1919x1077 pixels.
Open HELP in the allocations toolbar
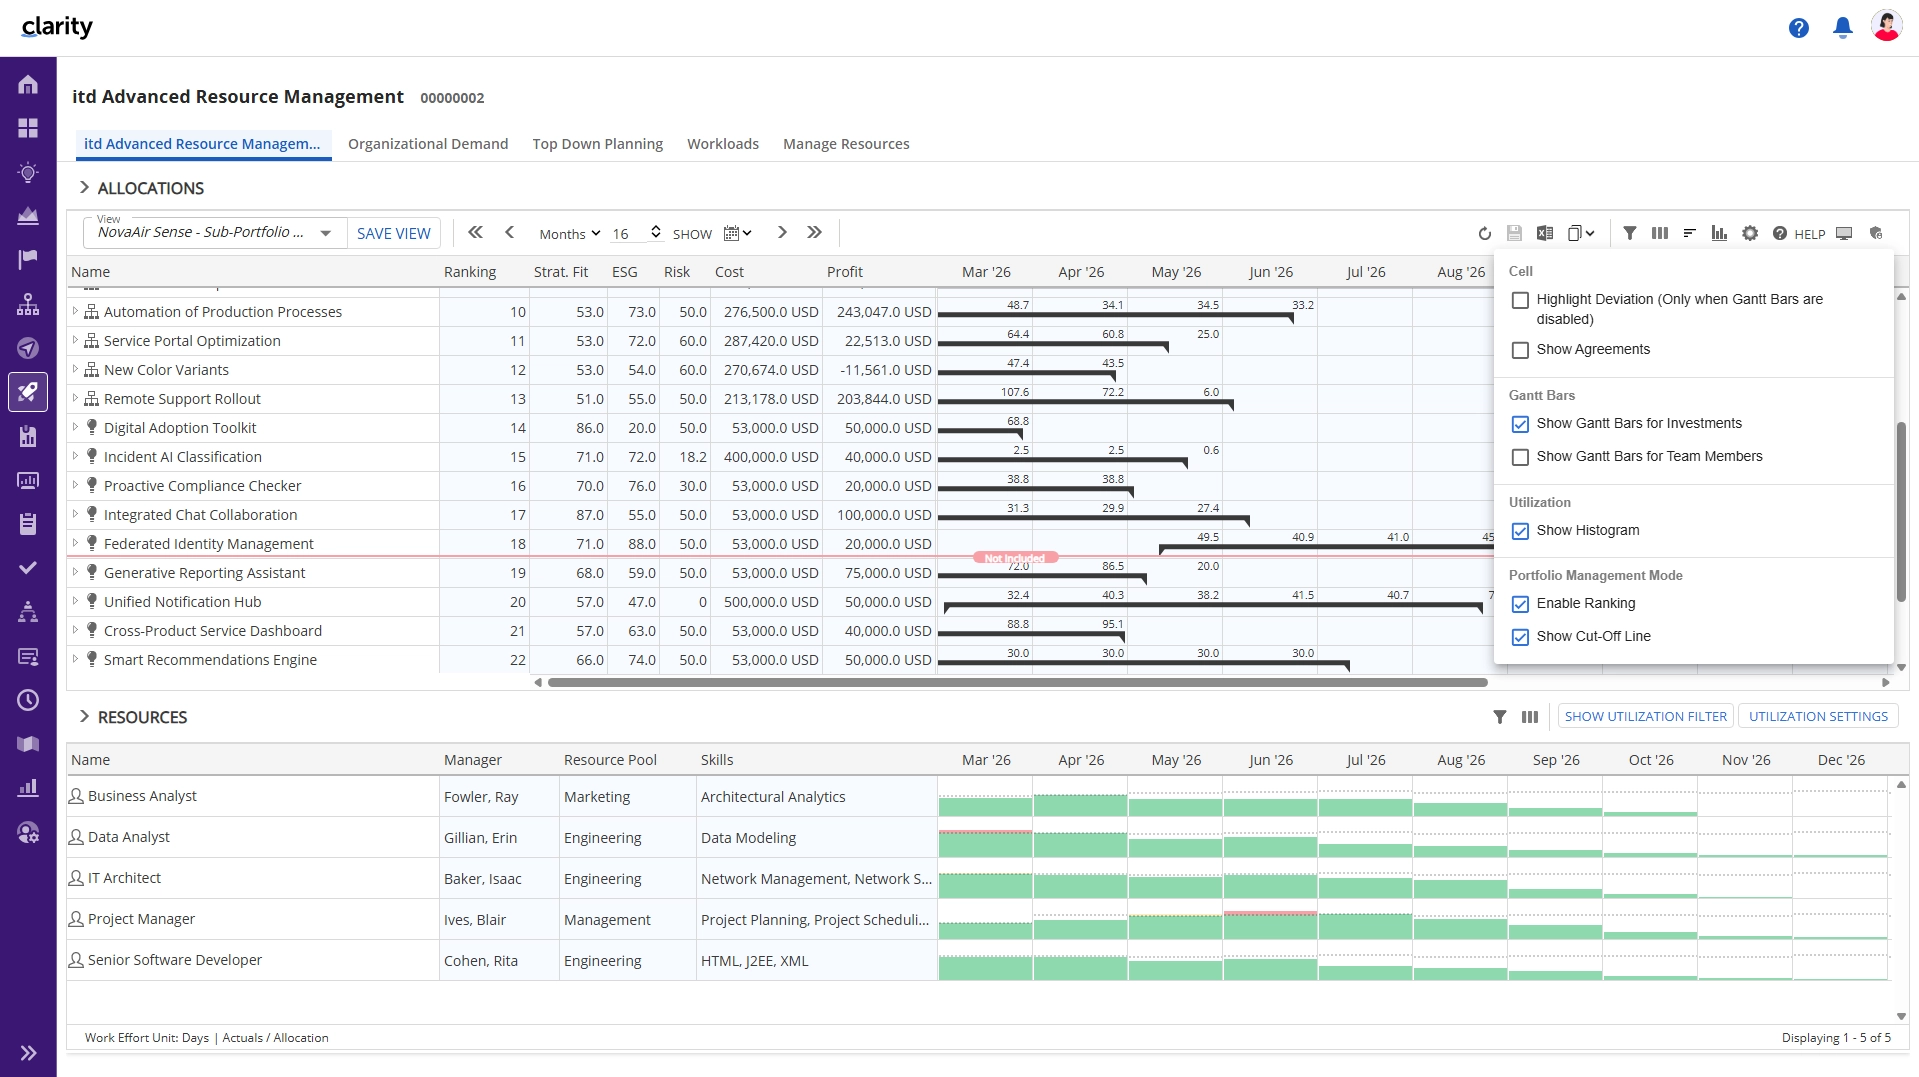(x=1799, y=233)
